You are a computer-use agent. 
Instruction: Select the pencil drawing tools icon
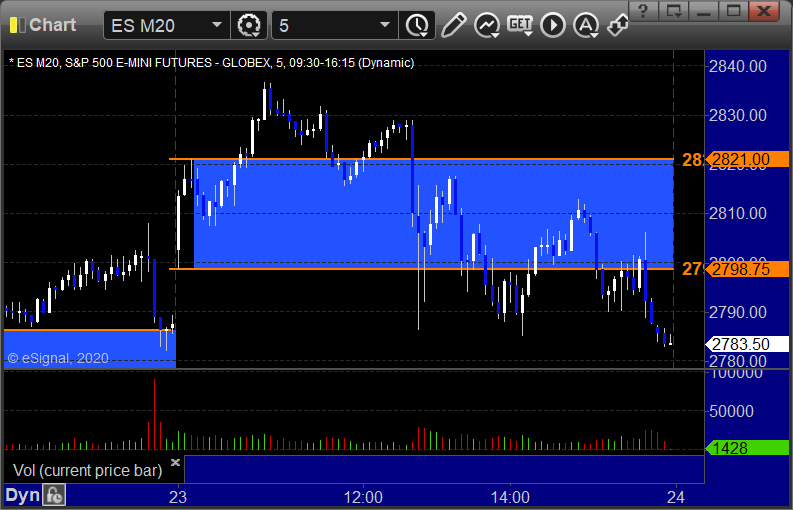tap(453, 25)
